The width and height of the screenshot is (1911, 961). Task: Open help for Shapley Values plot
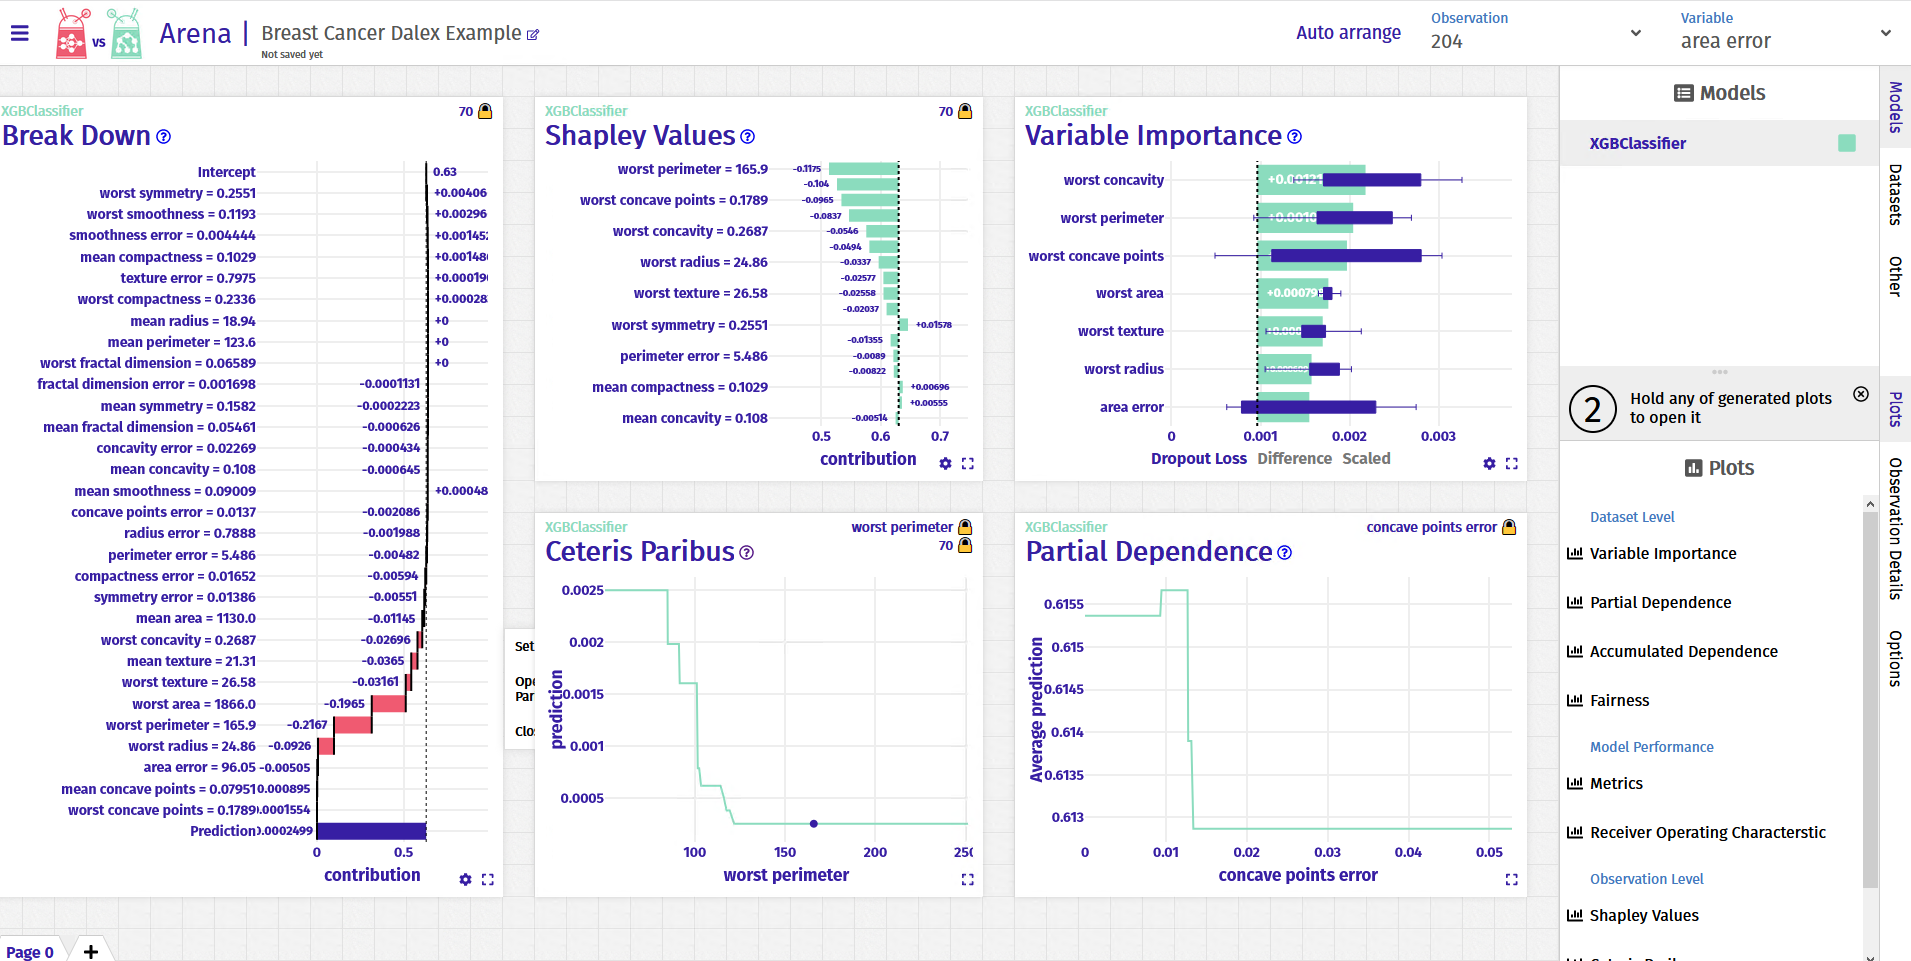(x=748, y=137)
